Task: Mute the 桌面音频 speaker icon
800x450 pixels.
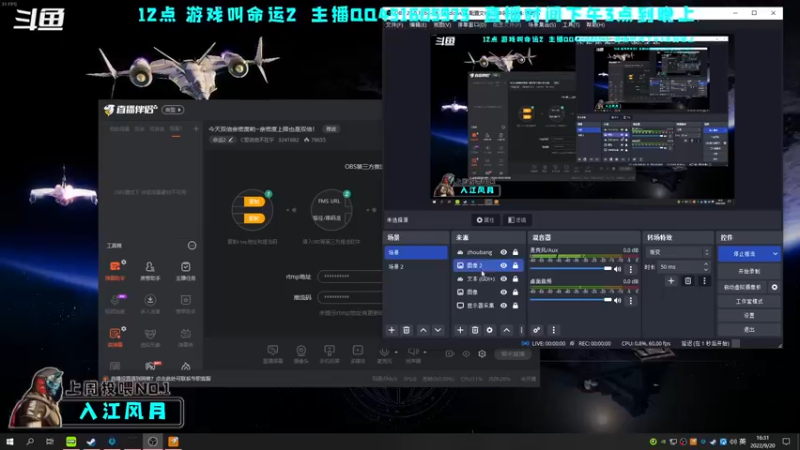Action: coord(618,301)
